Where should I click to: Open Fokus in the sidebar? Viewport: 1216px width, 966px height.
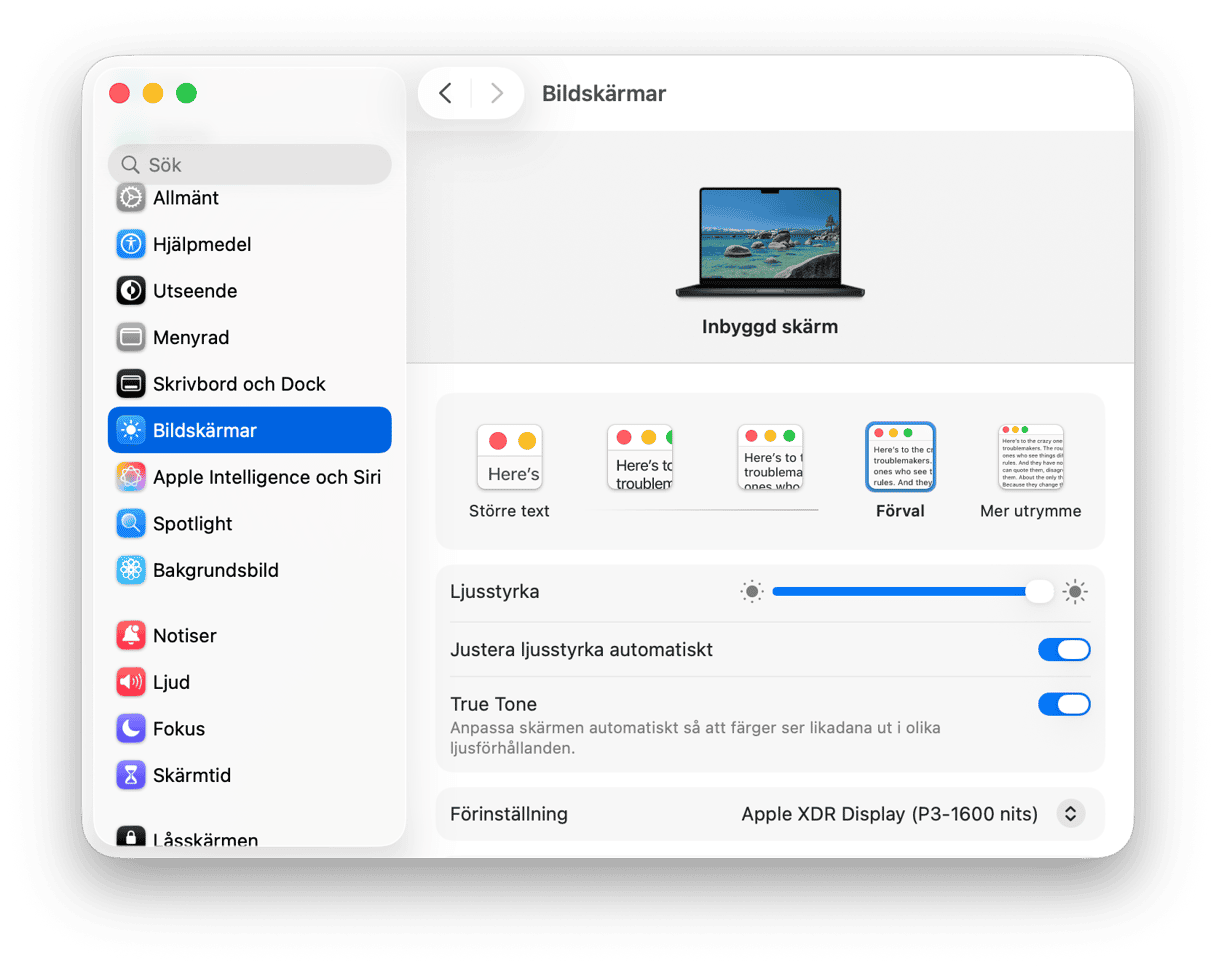(178, 729)
